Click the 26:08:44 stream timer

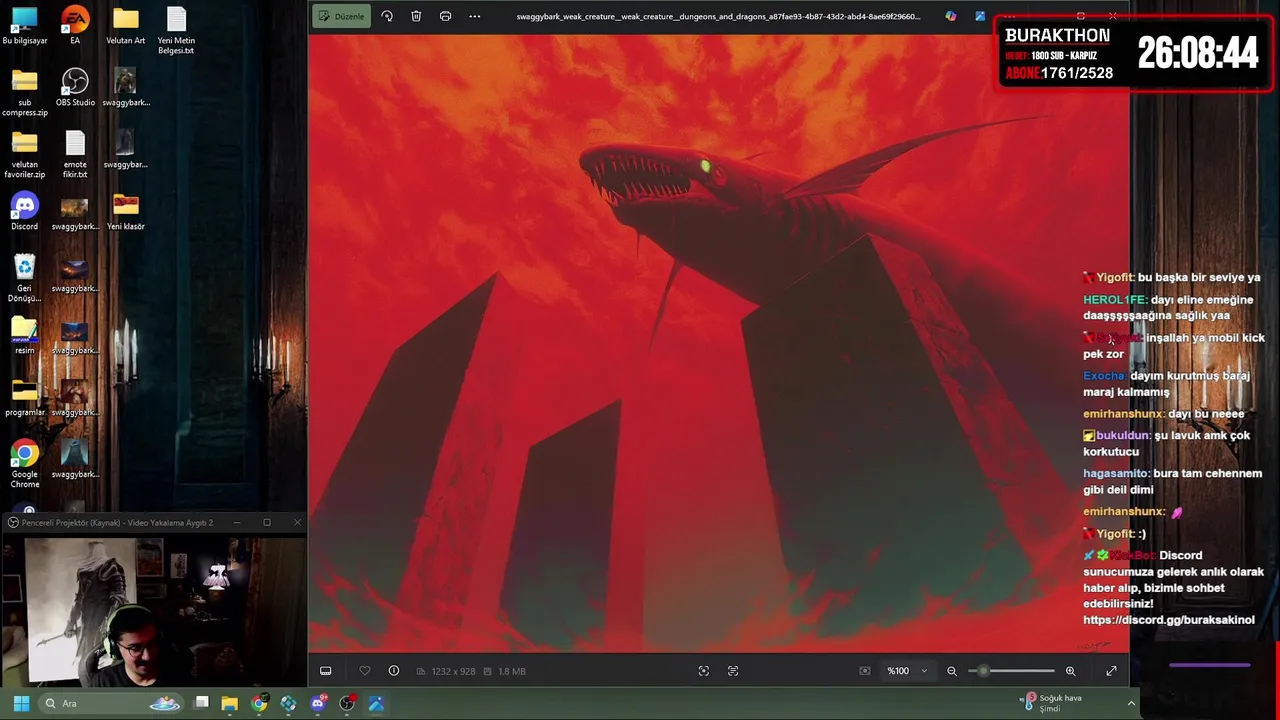(1197, 54)
